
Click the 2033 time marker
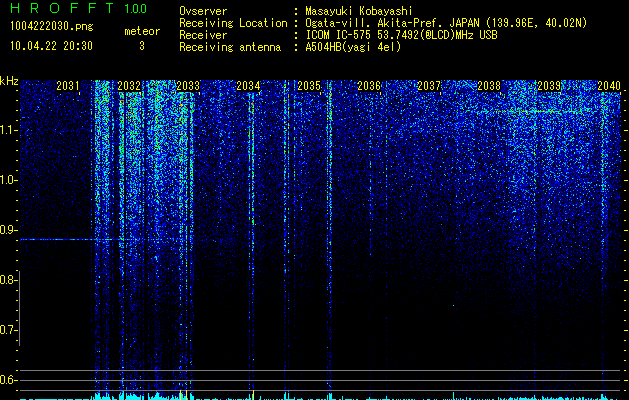pos(188,86)
